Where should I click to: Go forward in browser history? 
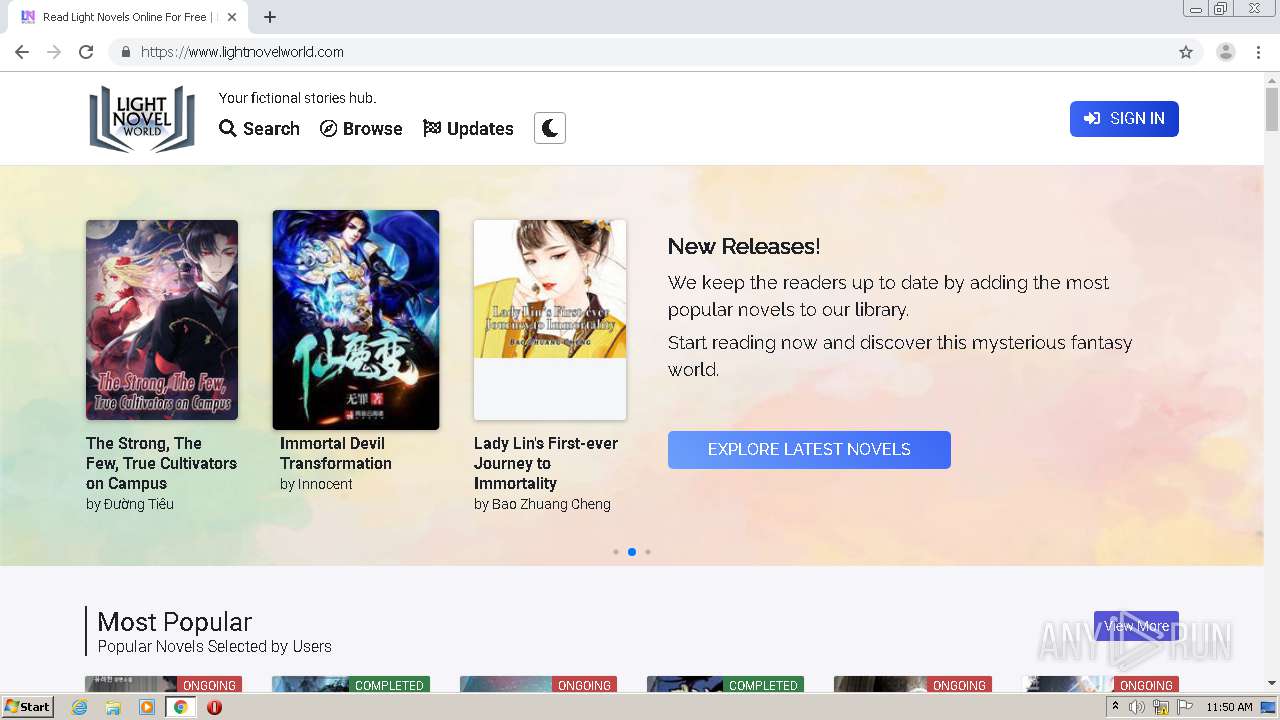click(x=54, y=52)
